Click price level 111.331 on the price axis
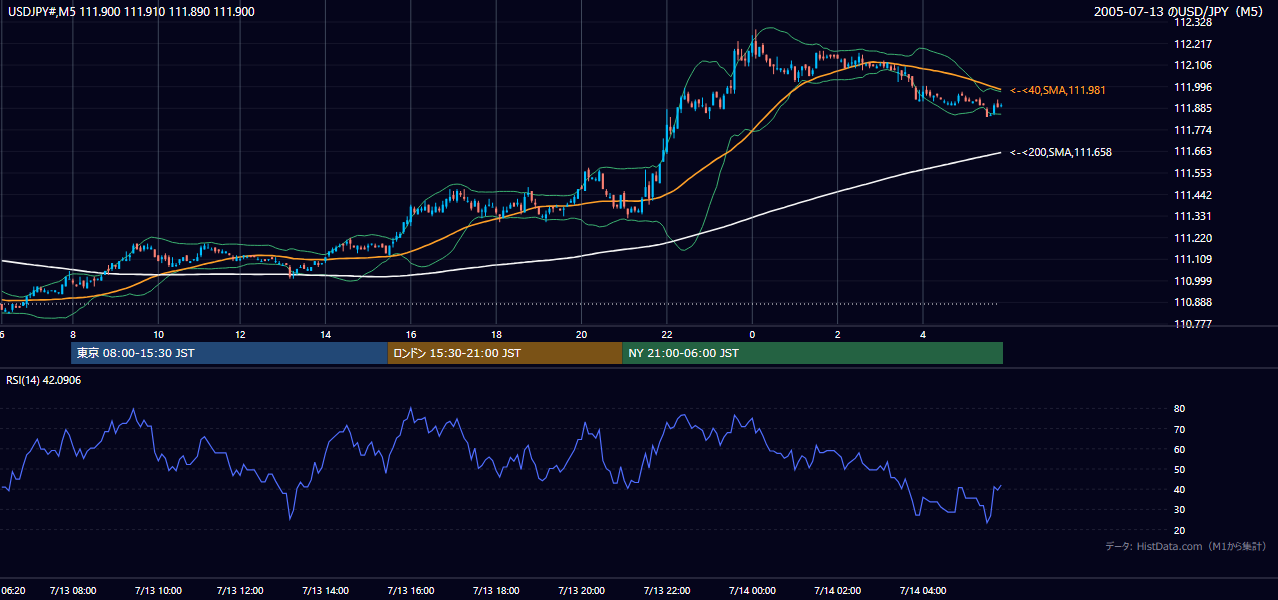The width and height of the screenshot is (1278, 600). pyautogui.click(x=1193, y=216)
